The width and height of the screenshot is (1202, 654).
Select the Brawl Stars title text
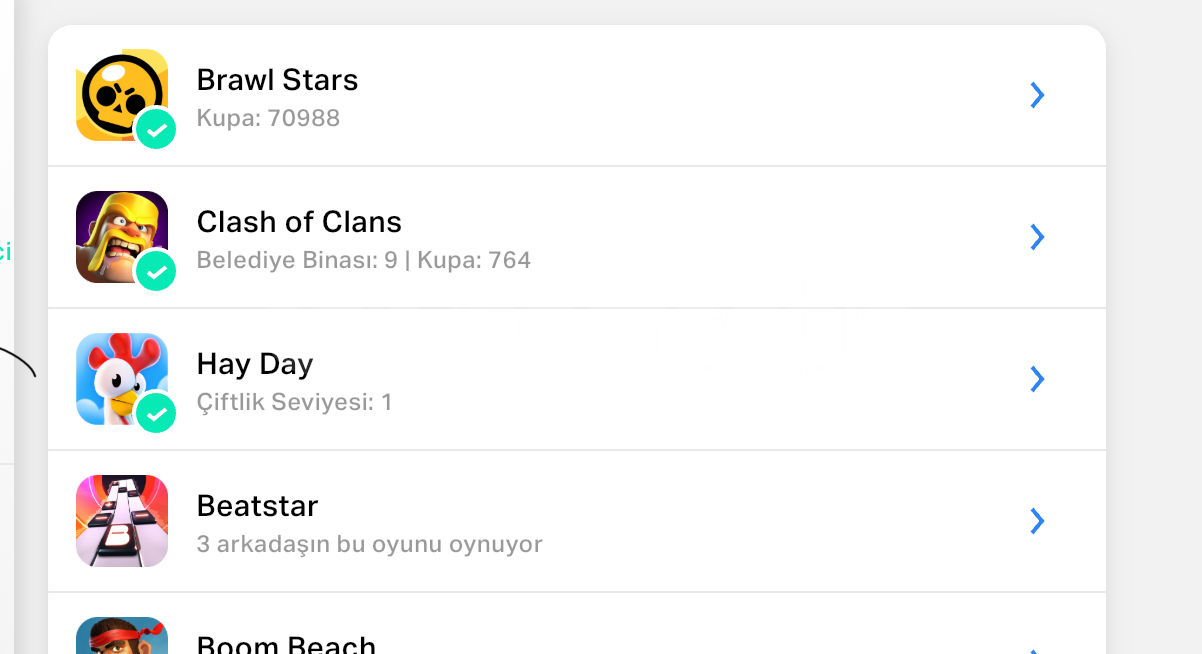click(x=277, y=80)
